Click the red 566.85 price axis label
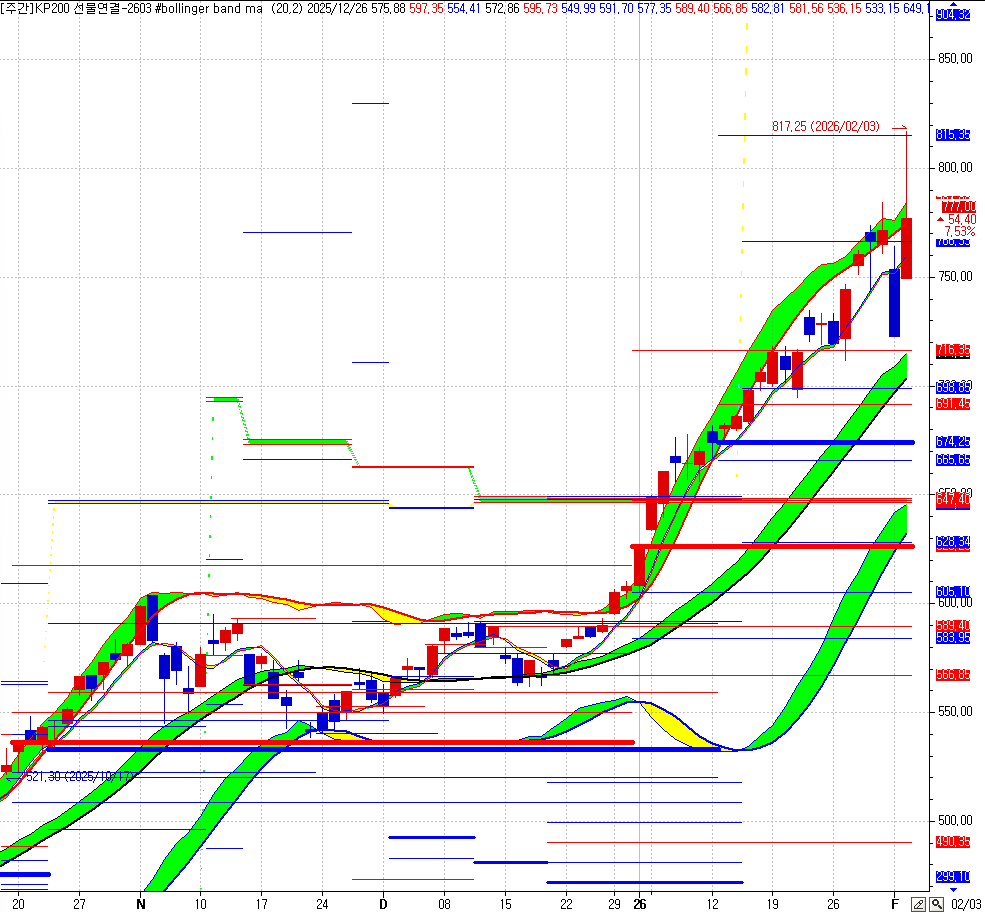 (953, 675)
